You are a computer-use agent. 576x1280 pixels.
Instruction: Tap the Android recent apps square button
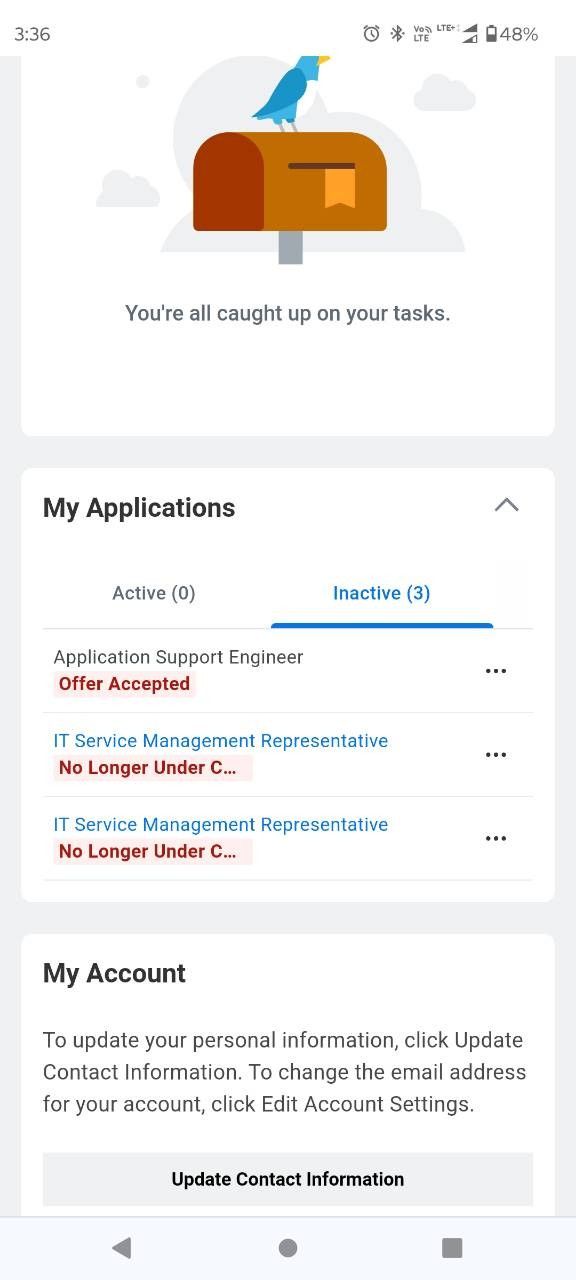tap(452, 1247)
